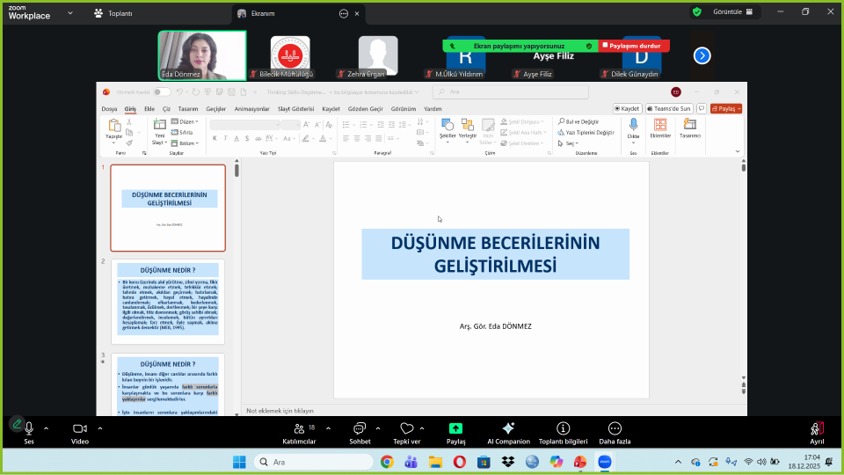Expand the video options arrow beside Video

pyautogui.click(x=99, y=428)
